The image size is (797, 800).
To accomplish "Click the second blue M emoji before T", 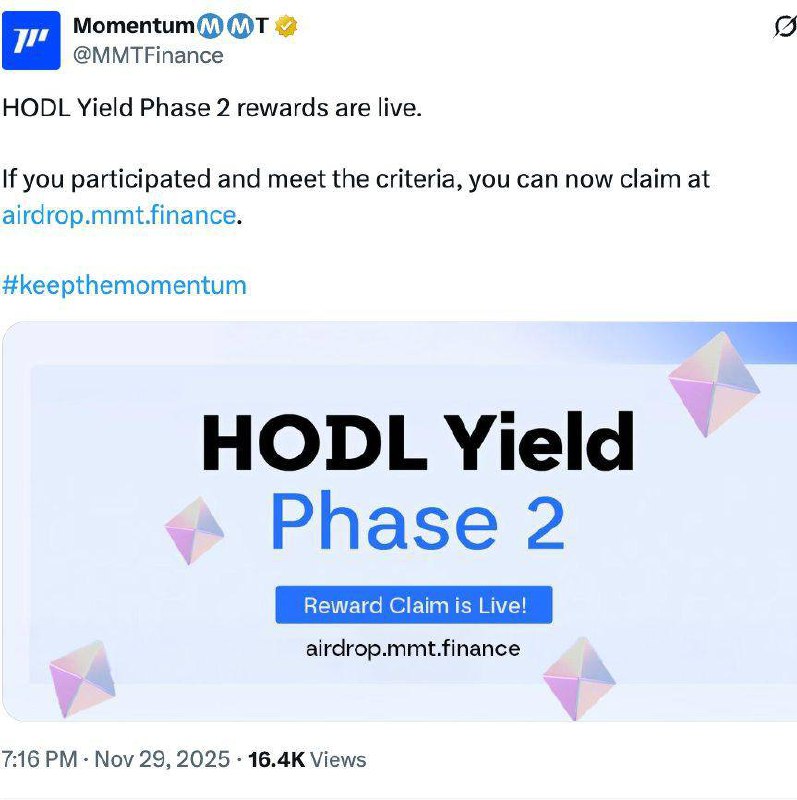I will click(240, 26).
